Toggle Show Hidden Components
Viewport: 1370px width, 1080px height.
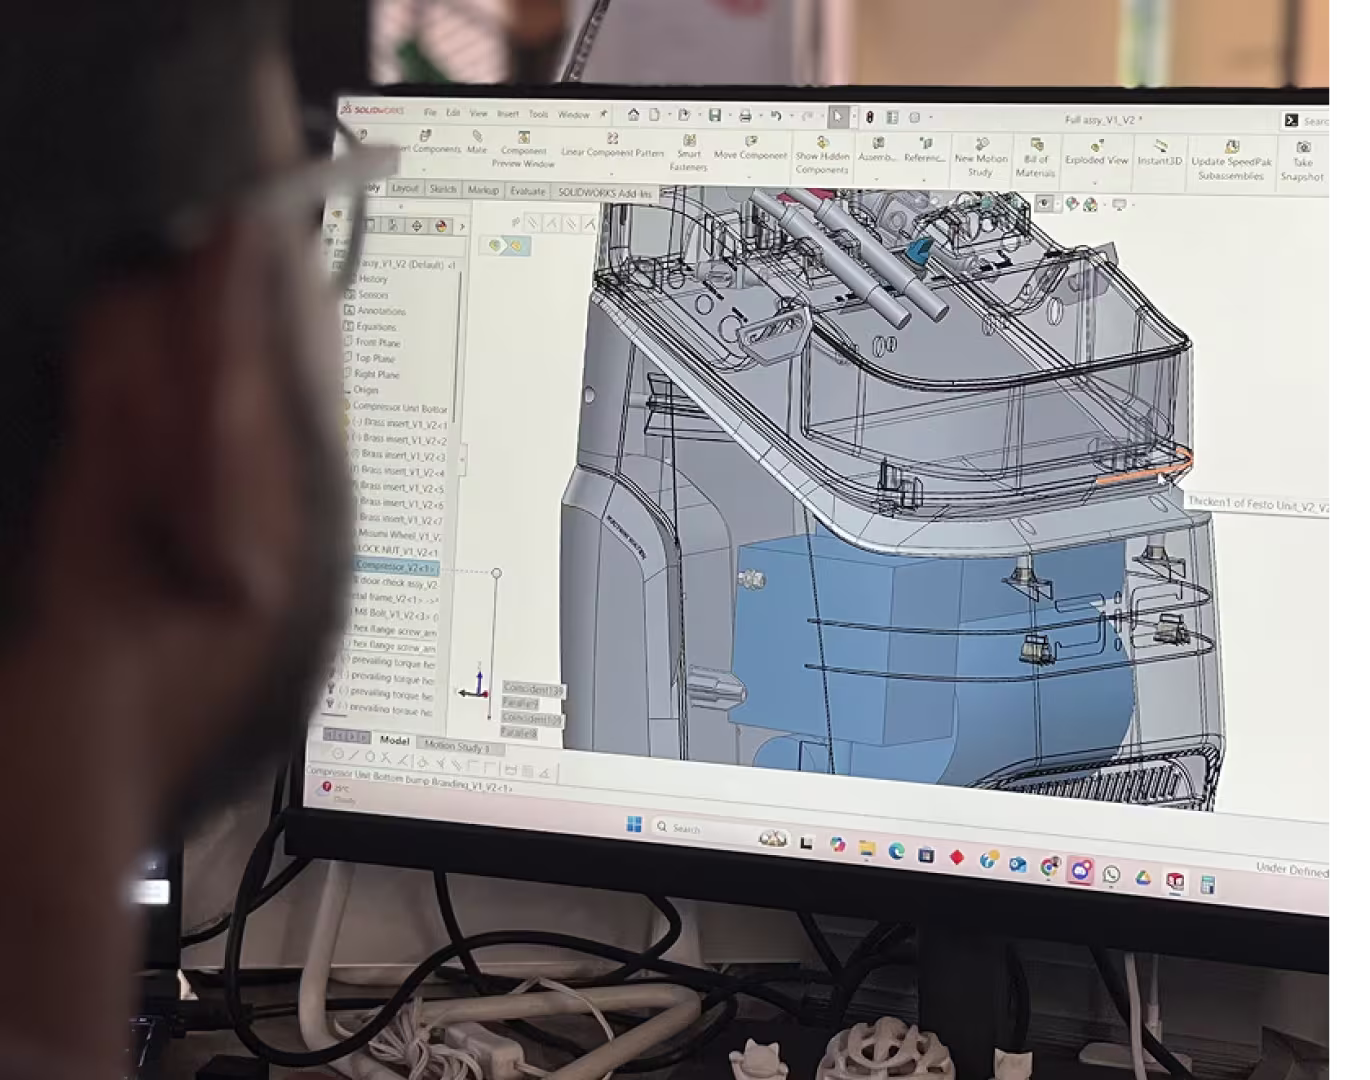pyautogui.click(x=822, y=152)
